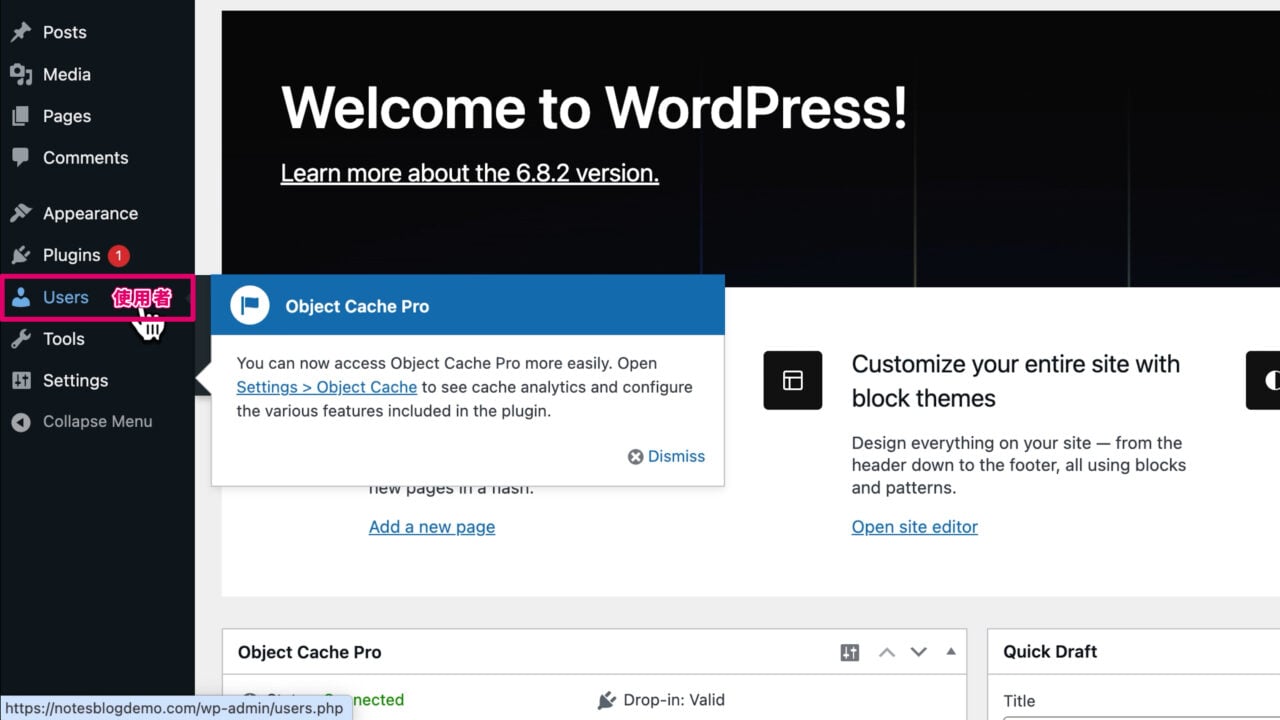1280x720 pixels.
Task: Click the Plugins plug icon
Action: pos(22,255)
